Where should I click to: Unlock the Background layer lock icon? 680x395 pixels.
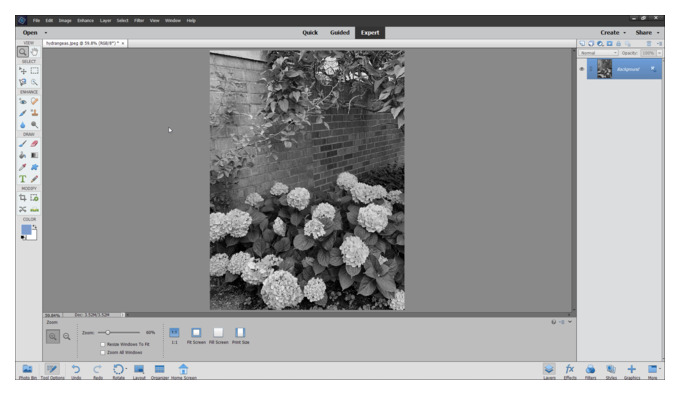(653, 69)
